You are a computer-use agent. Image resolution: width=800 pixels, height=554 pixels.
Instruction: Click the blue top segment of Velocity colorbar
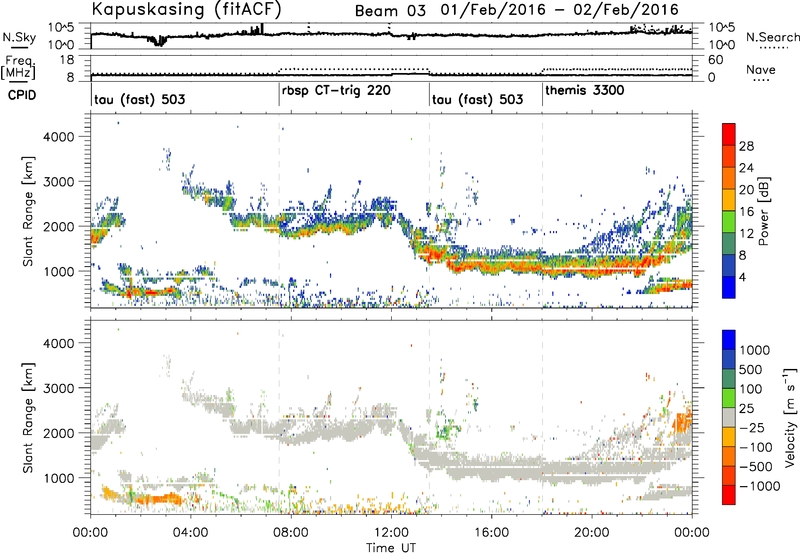pos(729,340)
